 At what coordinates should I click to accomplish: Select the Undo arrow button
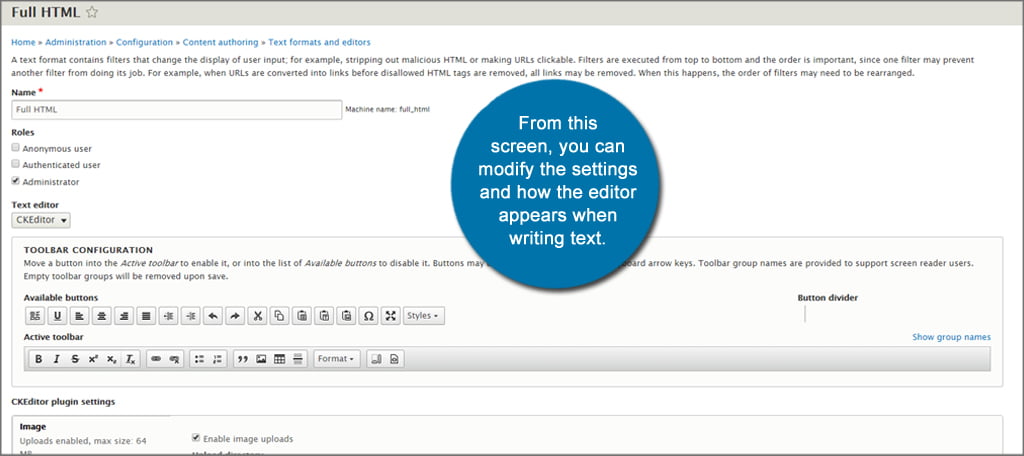click(x=212, y=316)
